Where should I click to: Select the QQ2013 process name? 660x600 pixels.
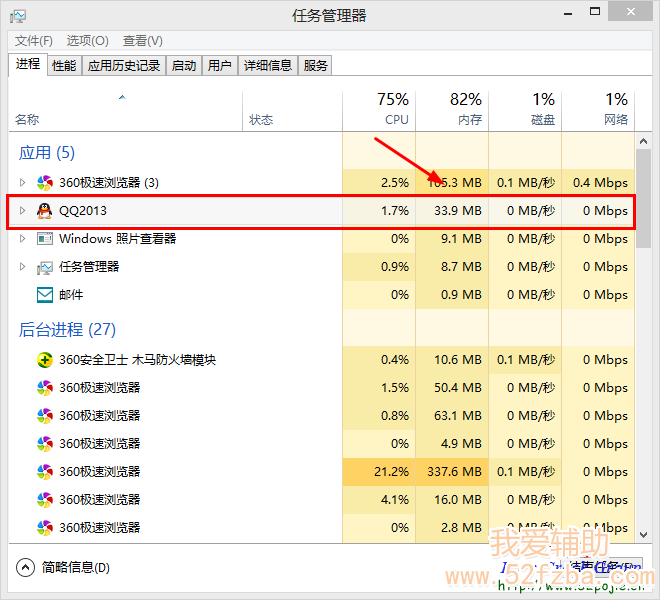[x=83, y=211]
